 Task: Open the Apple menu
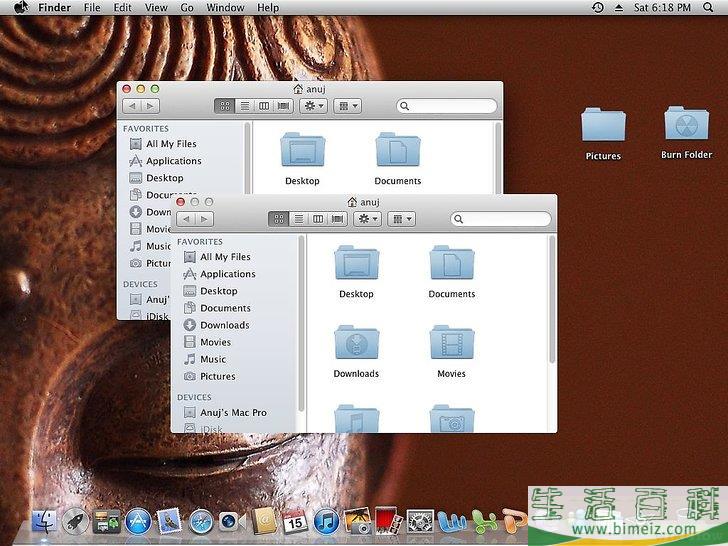[21, 7]
